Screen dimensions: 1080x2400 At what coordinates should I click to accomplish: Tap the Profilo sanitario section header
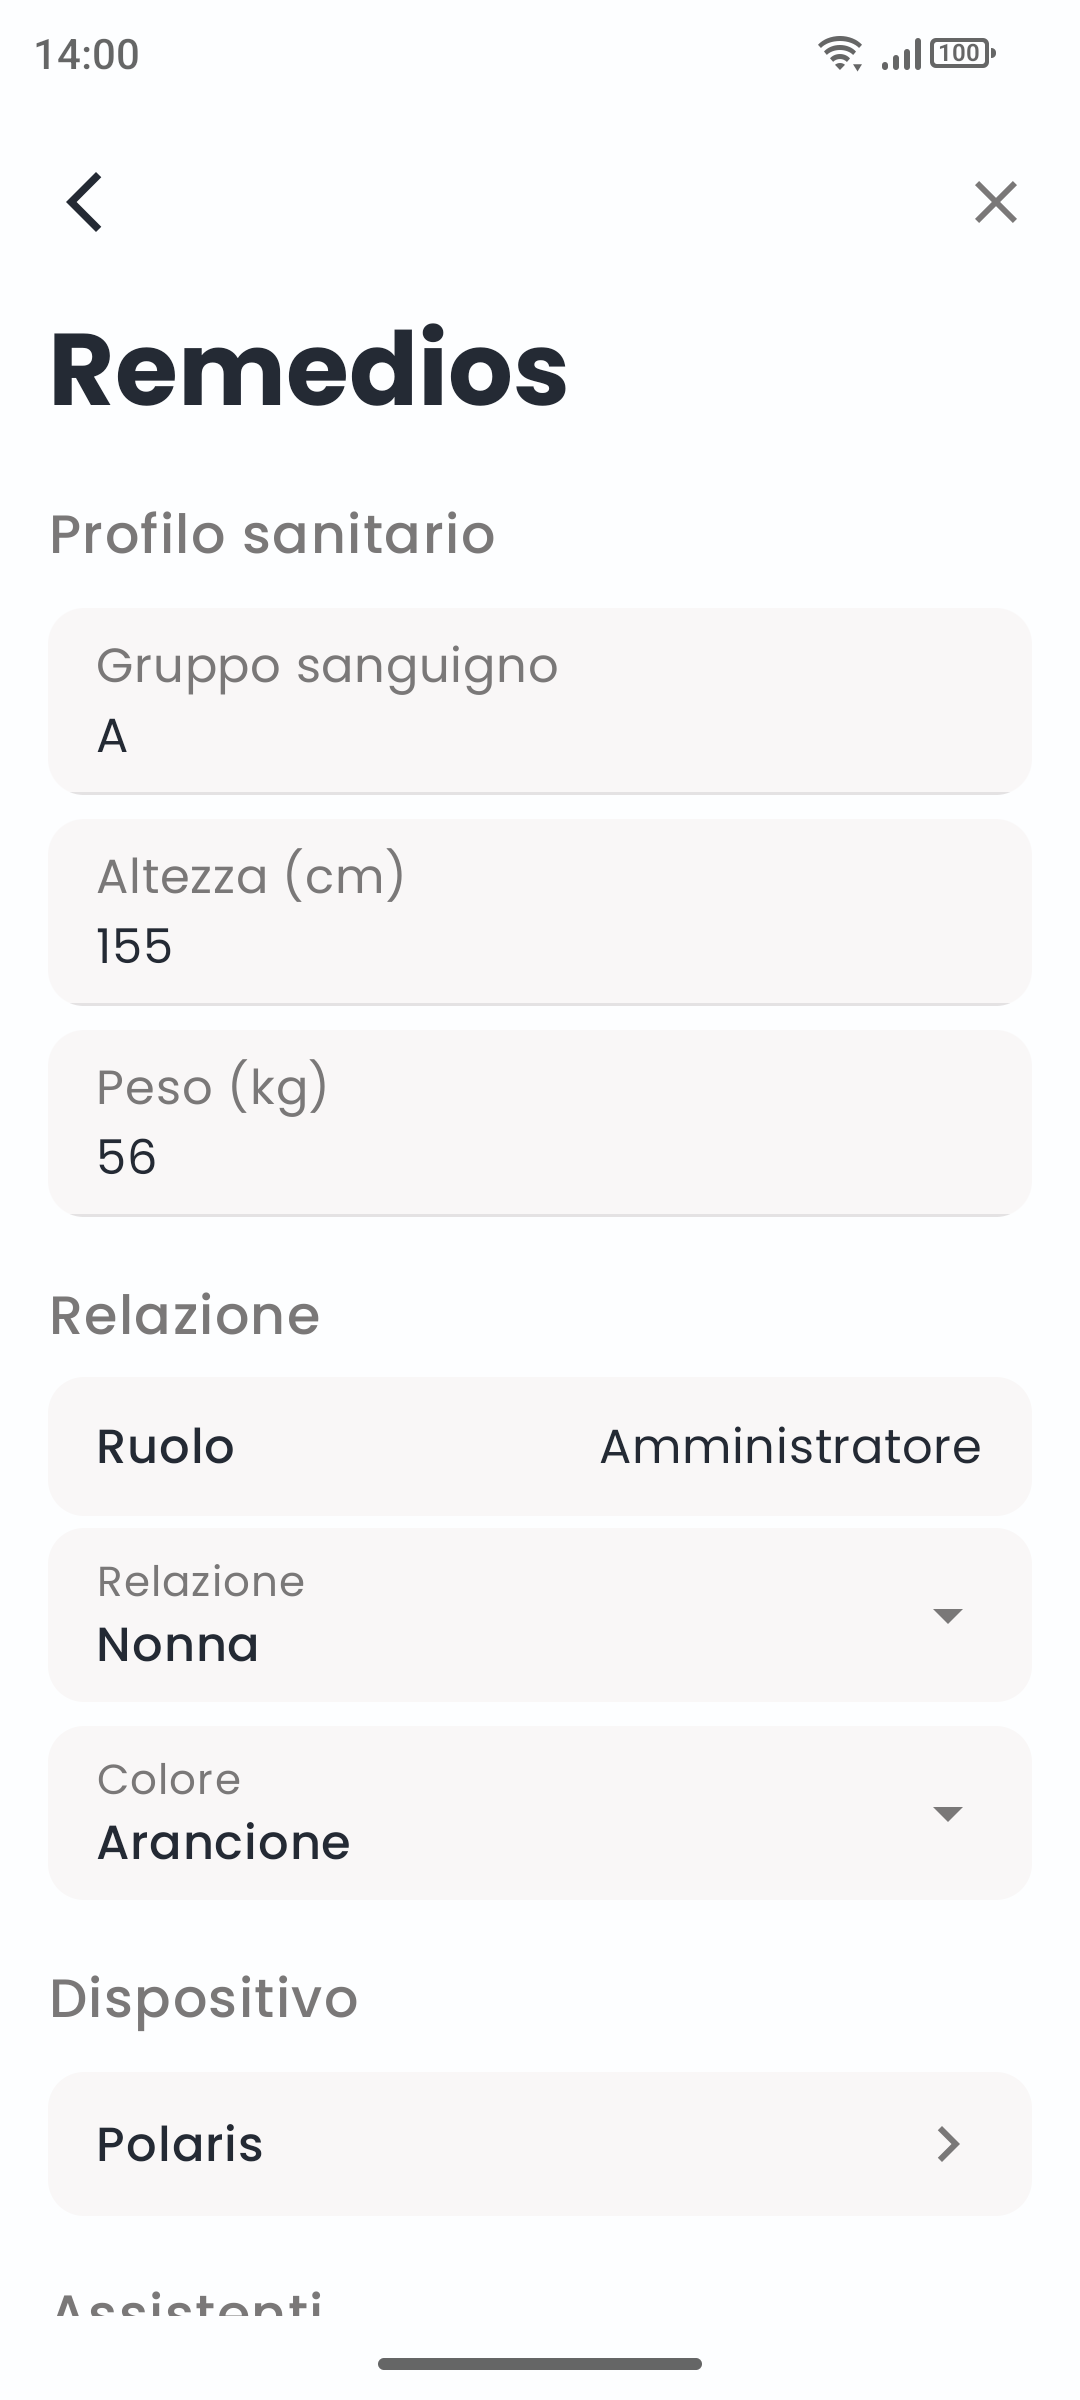point(272,534)
